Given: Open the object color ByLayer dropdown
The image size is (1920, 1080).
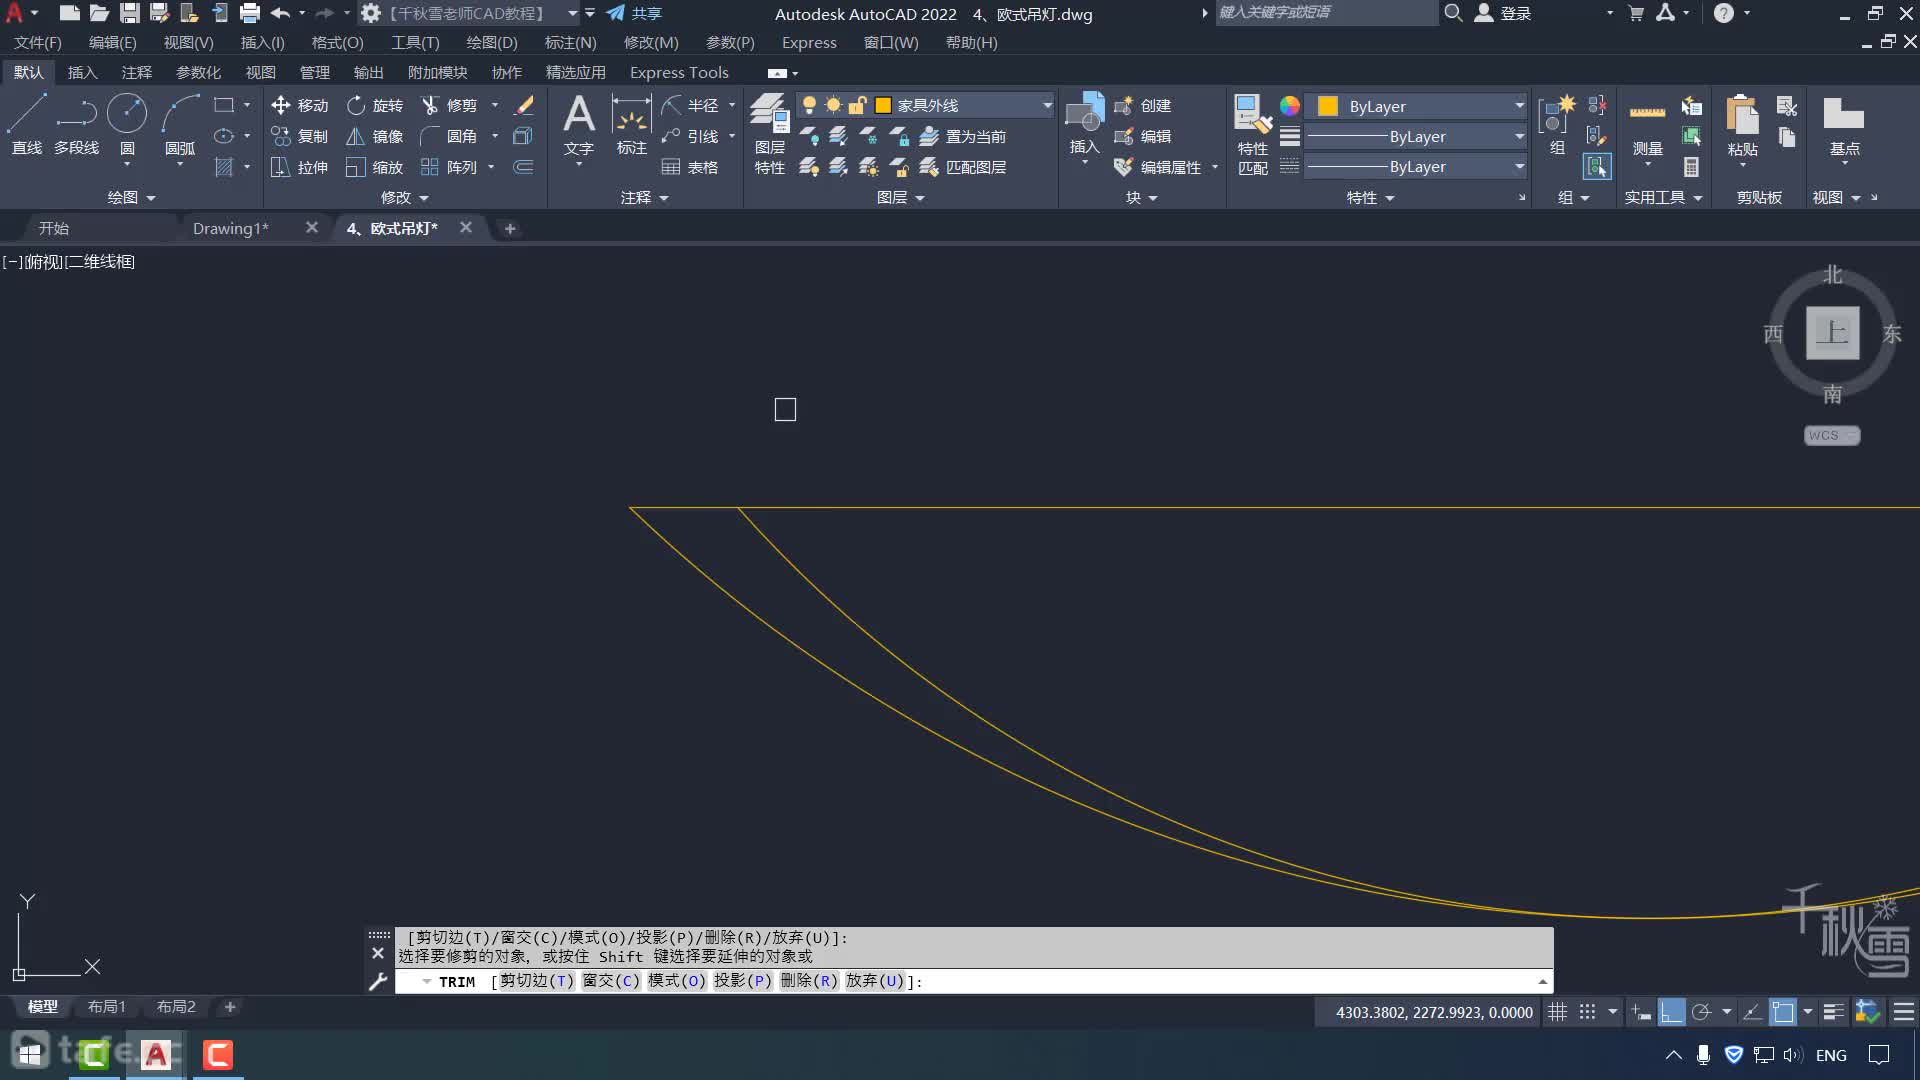Looking at the screenshot, I should 1416,106.
